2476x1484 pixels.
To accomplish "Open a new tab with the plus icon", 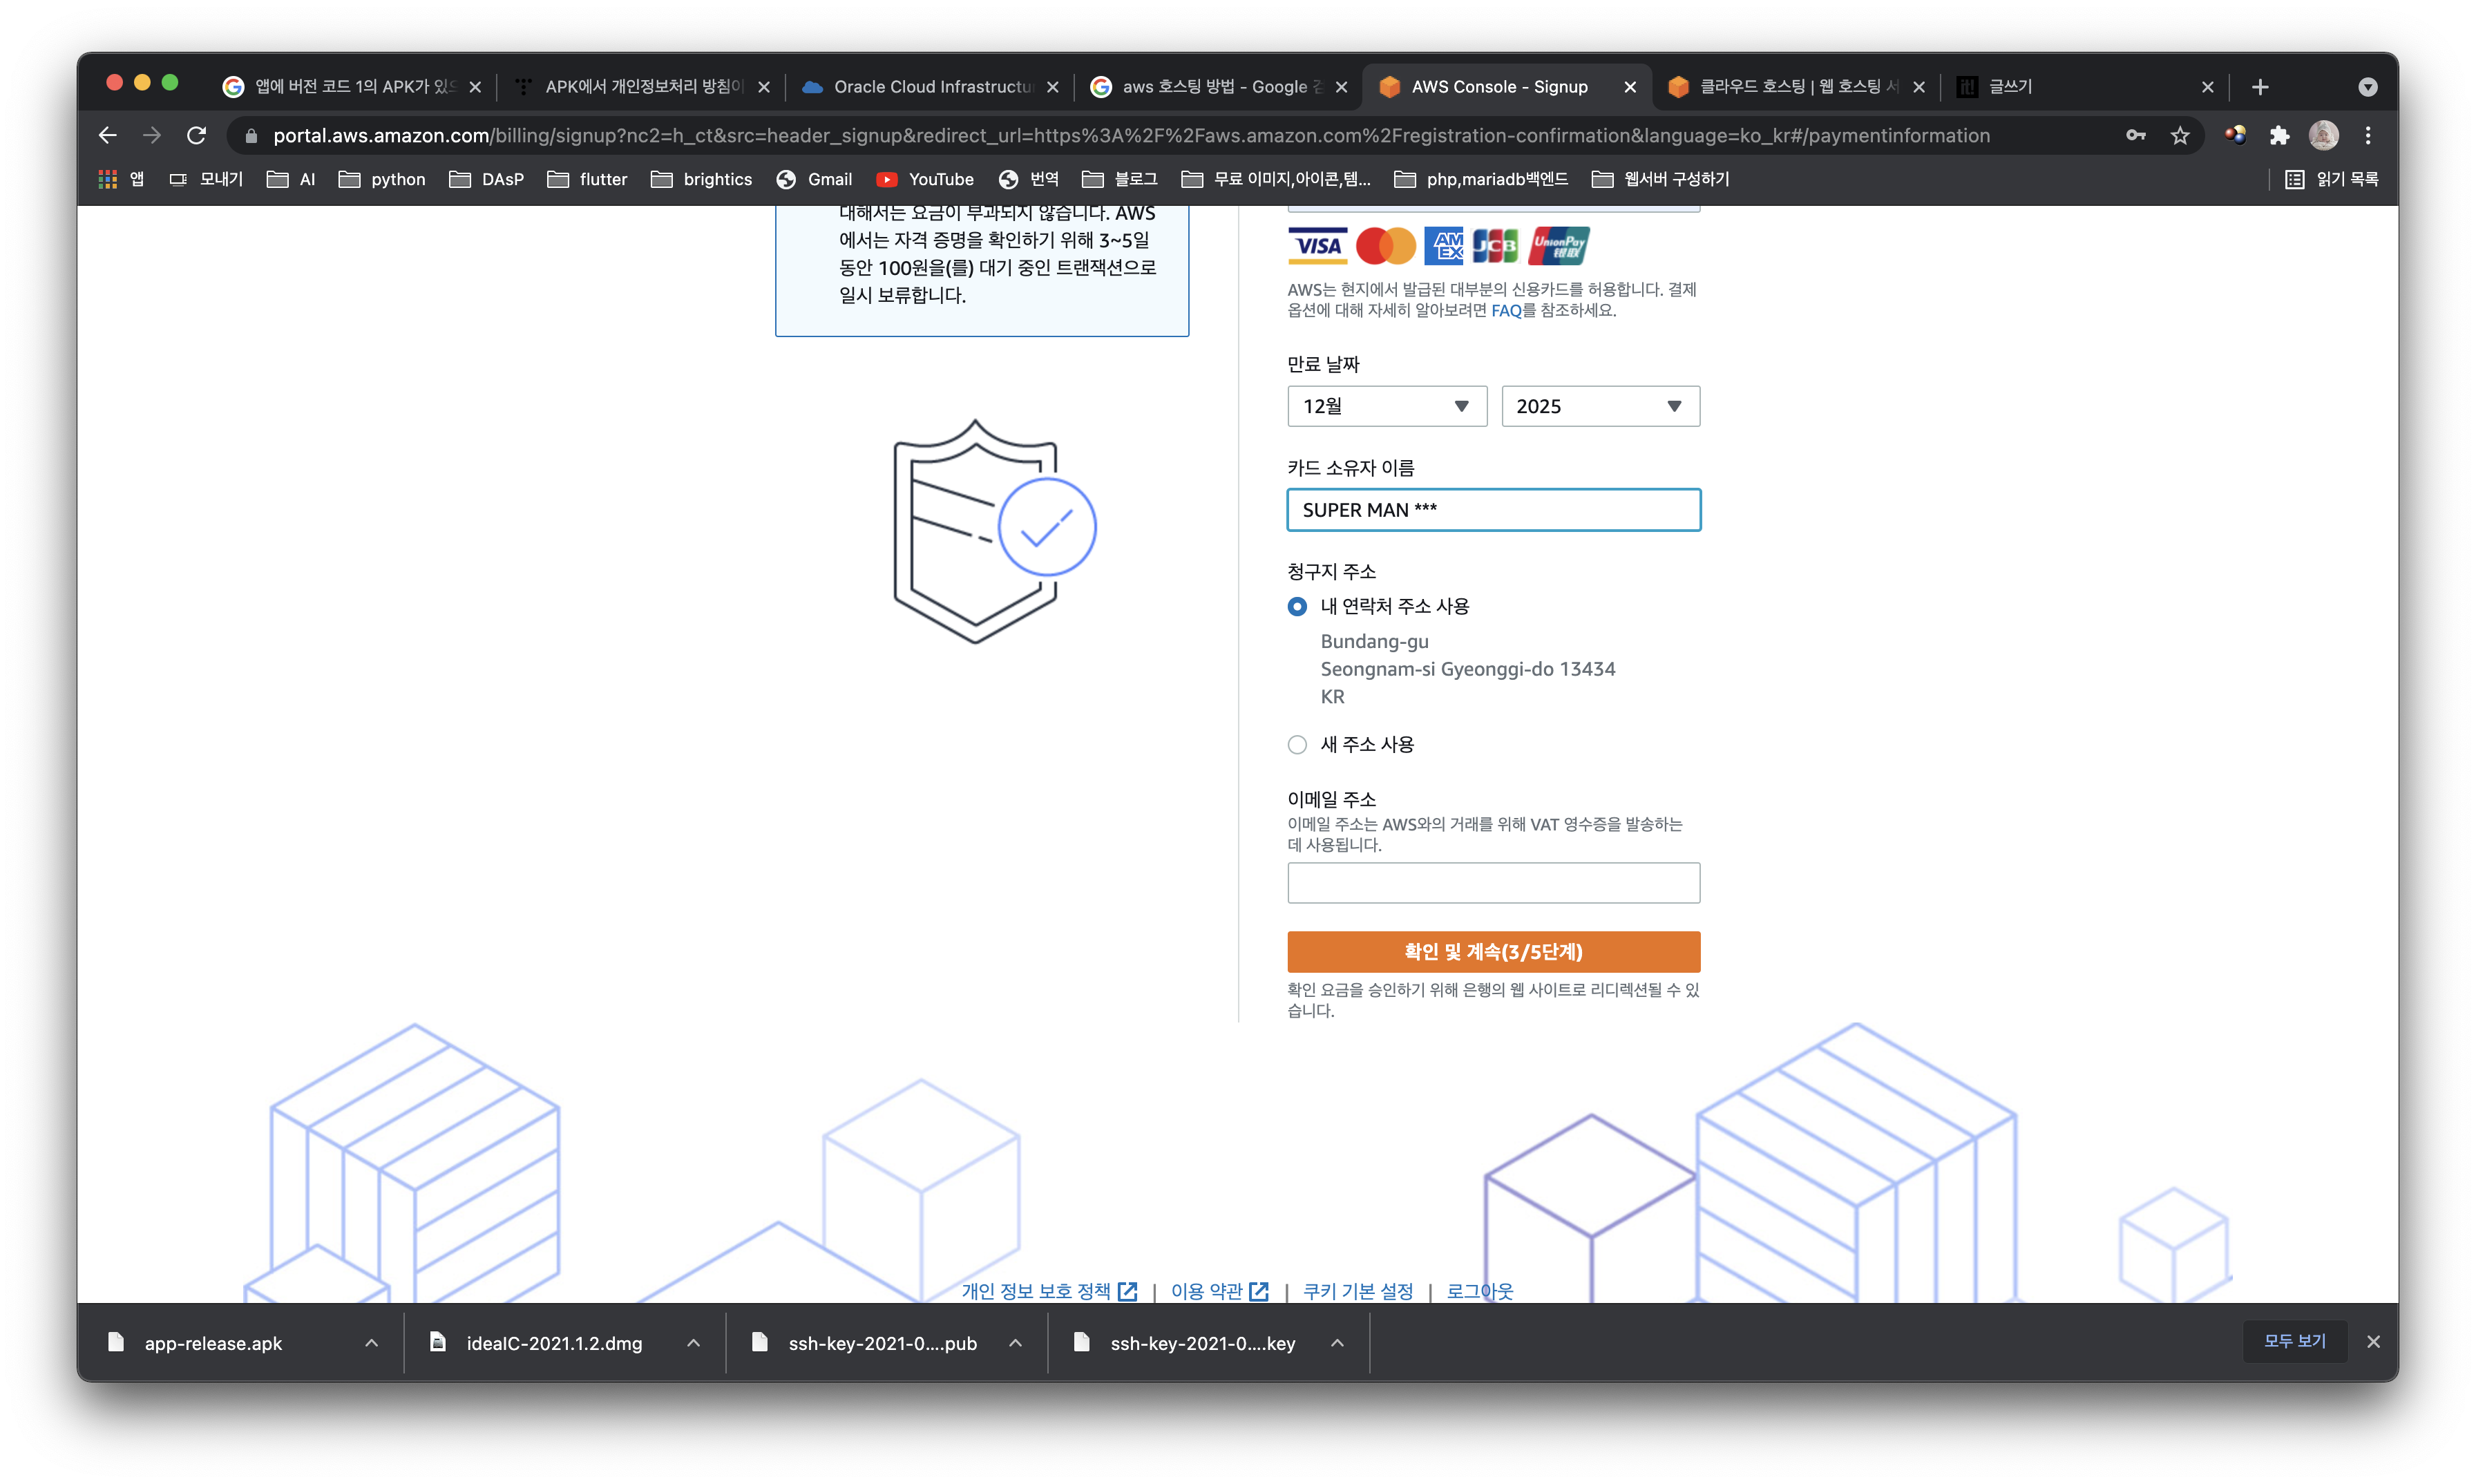I will point(2260,87).
